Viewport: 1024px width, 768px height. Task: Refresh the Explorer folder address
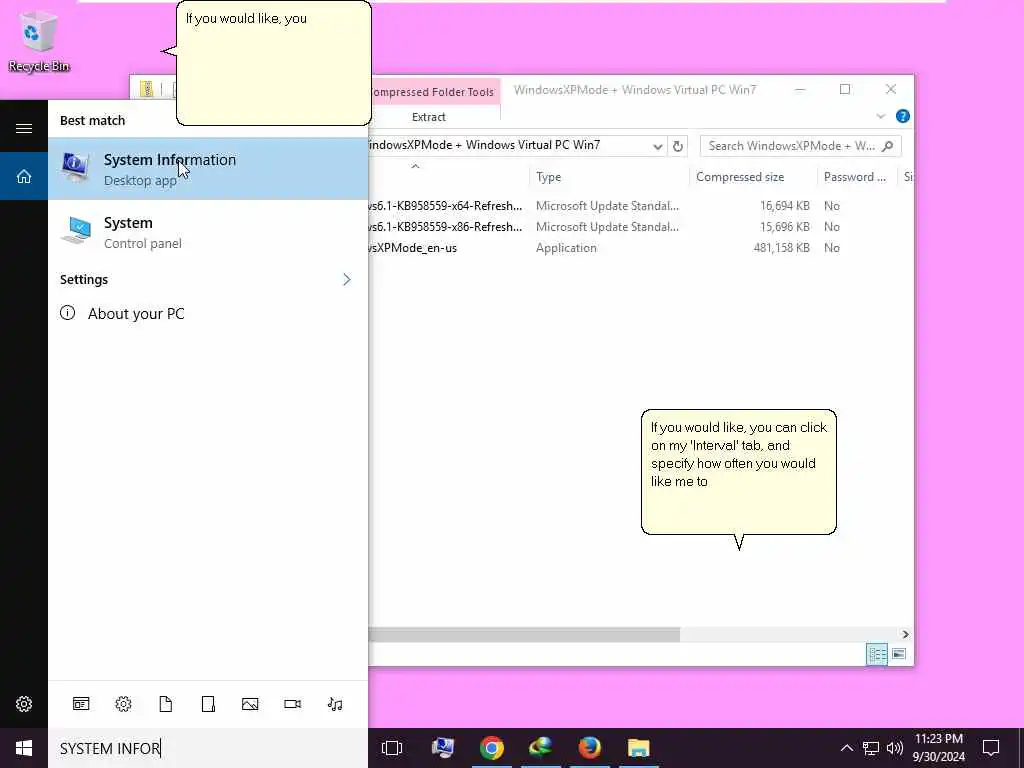click(678, 146)
